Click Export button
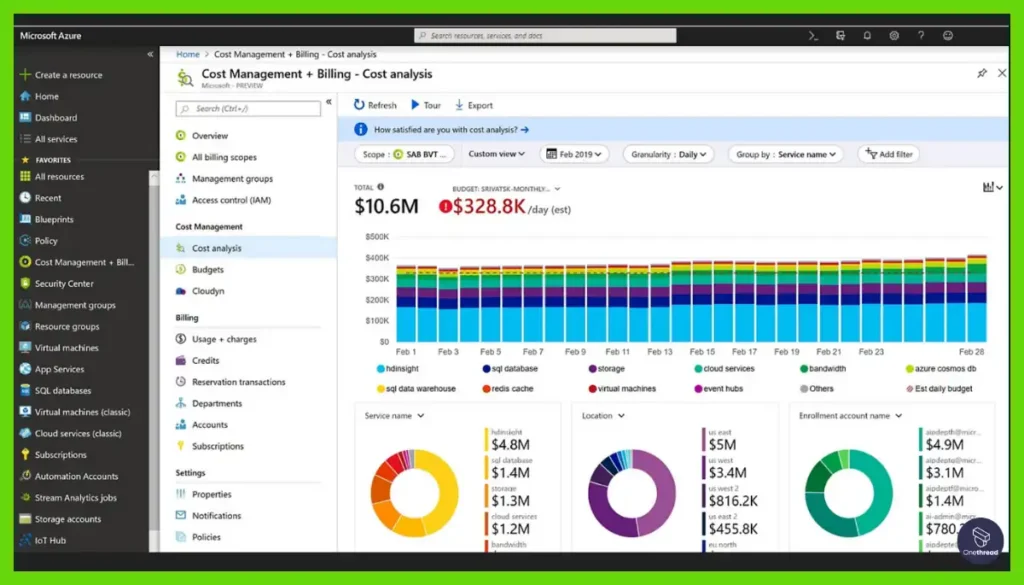 click(x=474, y=105)
